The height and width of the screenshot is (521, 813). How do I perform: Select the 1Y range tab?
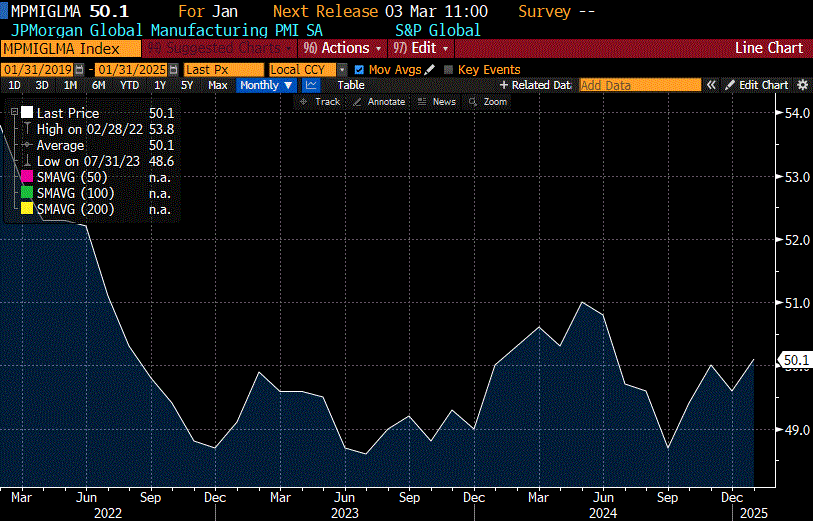coord(160,86)
